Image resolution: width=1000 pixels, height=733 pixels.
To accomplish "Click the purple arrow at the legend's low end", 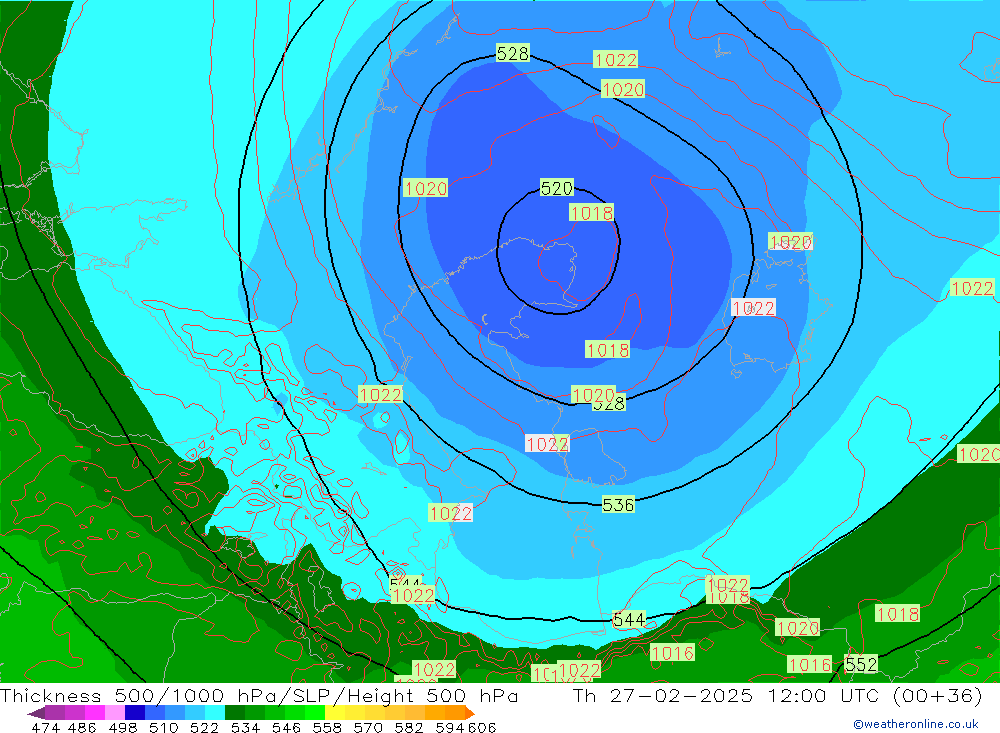I will pyautogui.click(x=36, y=713).
